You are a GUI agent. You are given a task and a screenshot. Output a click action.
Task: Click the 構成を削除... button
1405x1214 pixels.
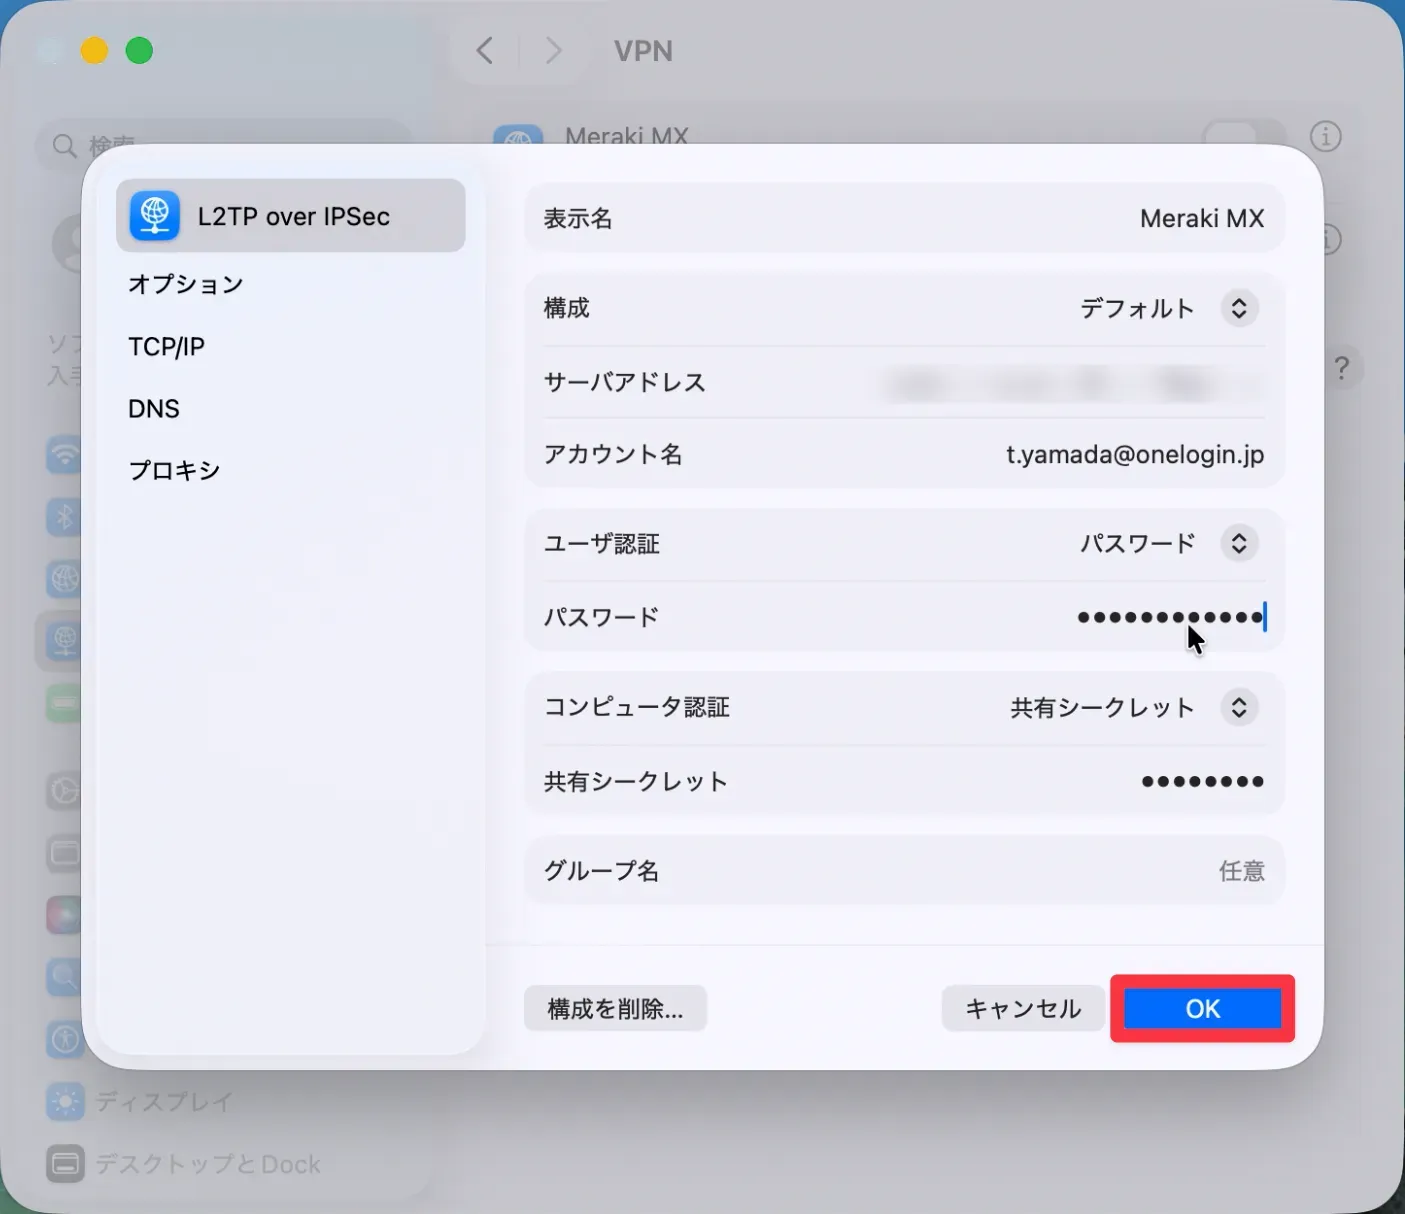pyautogui.click(x=615, y=1009)
